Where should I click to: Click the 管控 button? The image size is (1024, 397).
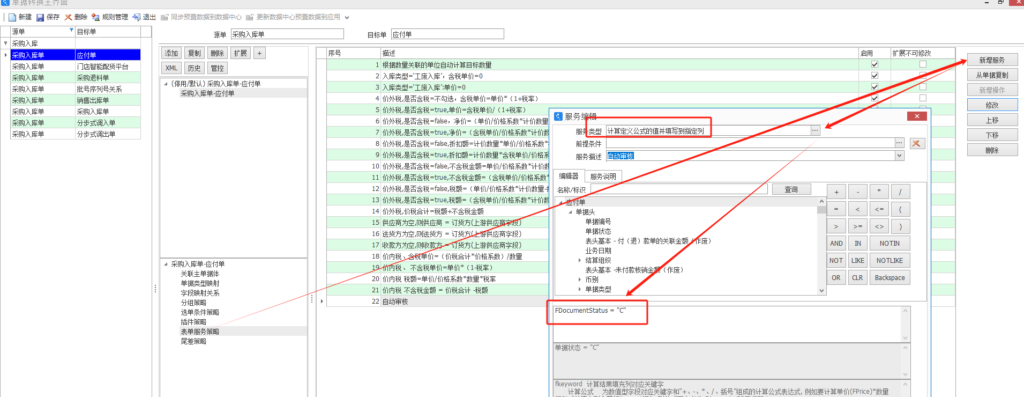click(217, 68)
